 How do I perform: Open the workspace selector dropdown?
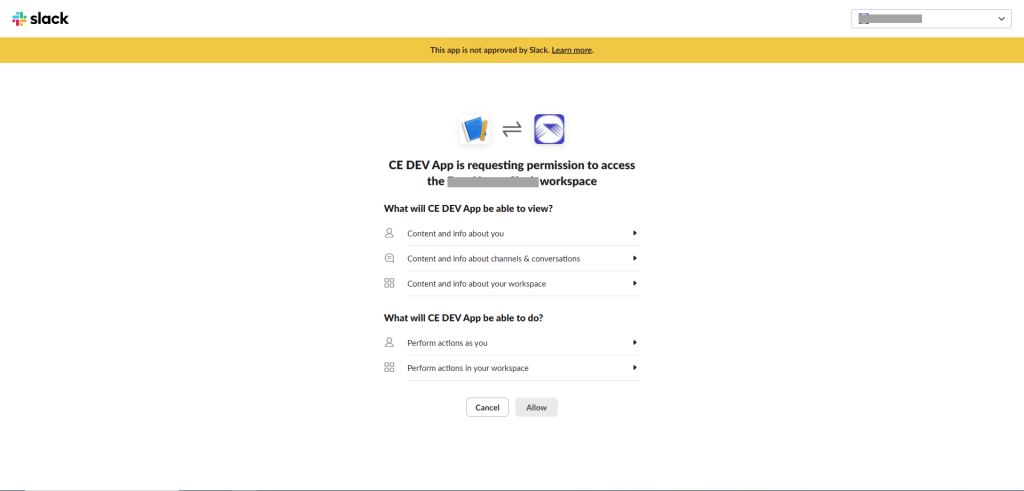coord(931,18)
